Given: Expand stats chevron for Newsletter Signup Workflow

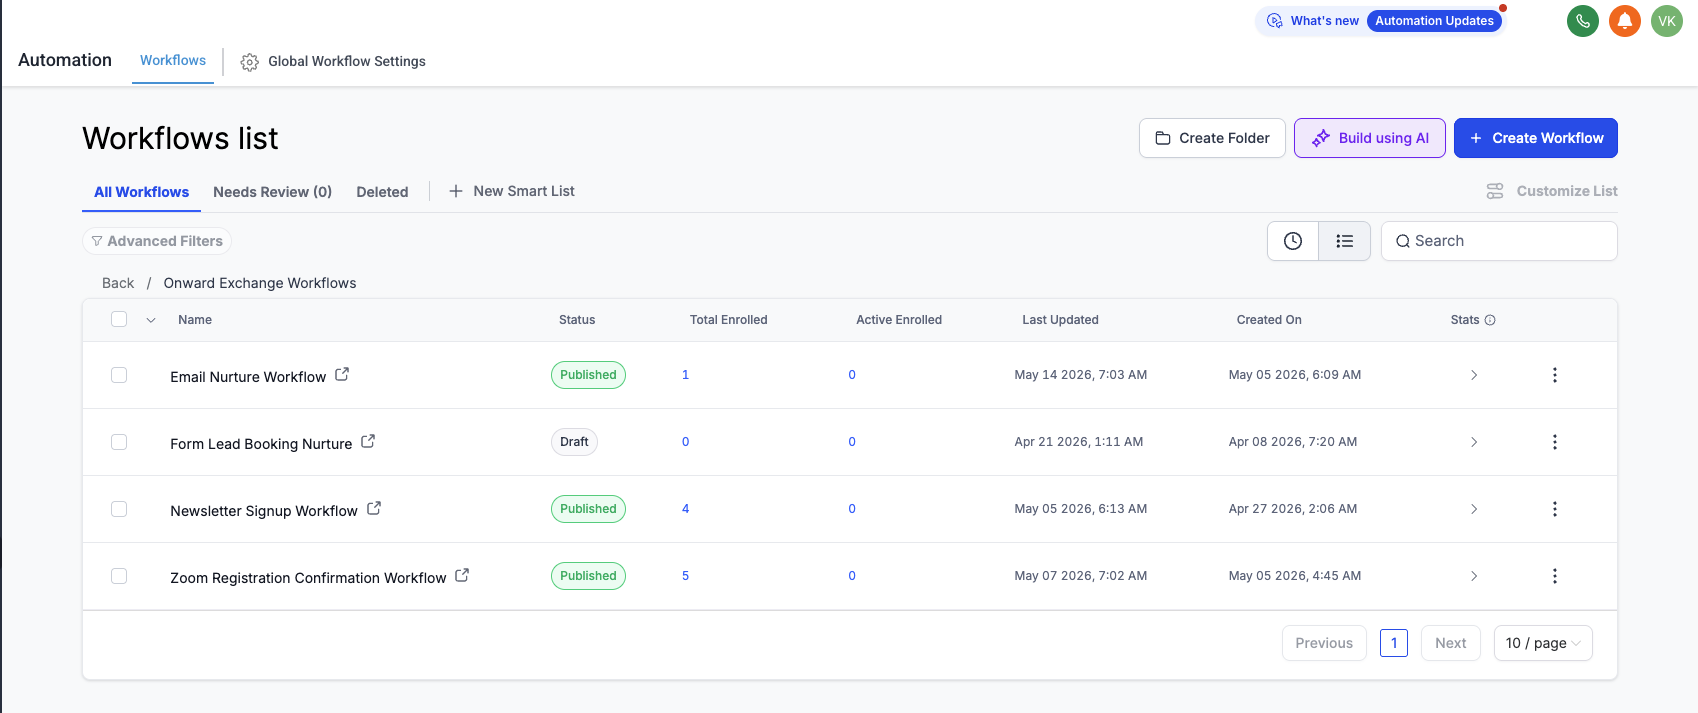Looking at the screenshot, I should (x=1474, y=509).
